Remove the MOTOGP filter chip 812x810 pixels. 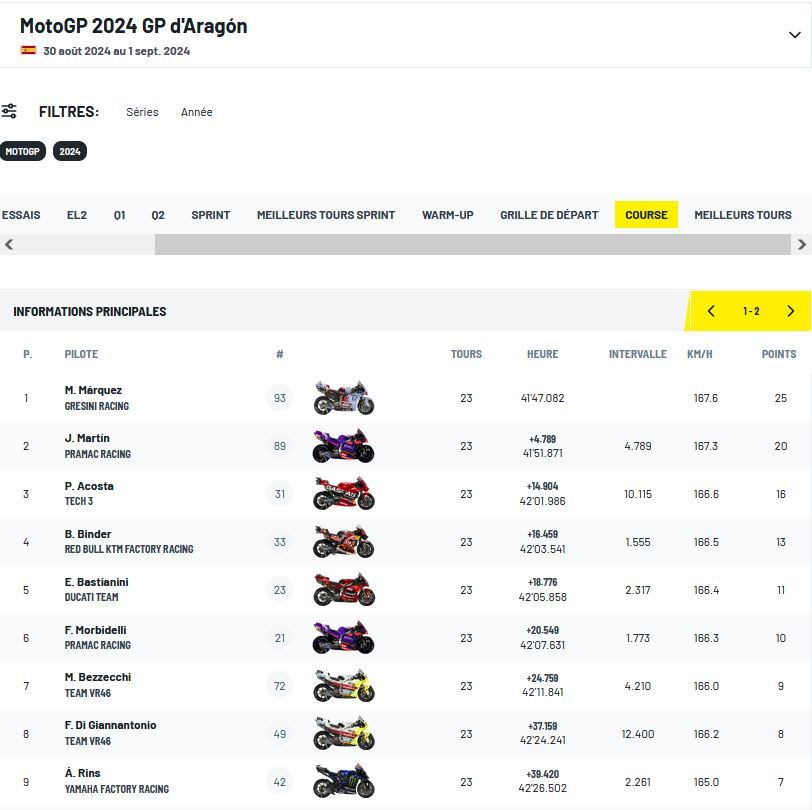(22, 152)
